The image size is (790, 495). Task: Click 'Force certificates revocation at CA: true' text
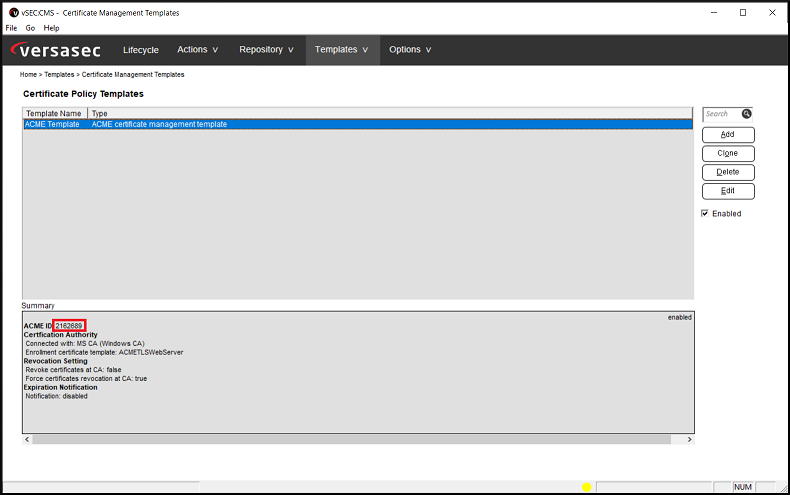(x=86, y=379)
